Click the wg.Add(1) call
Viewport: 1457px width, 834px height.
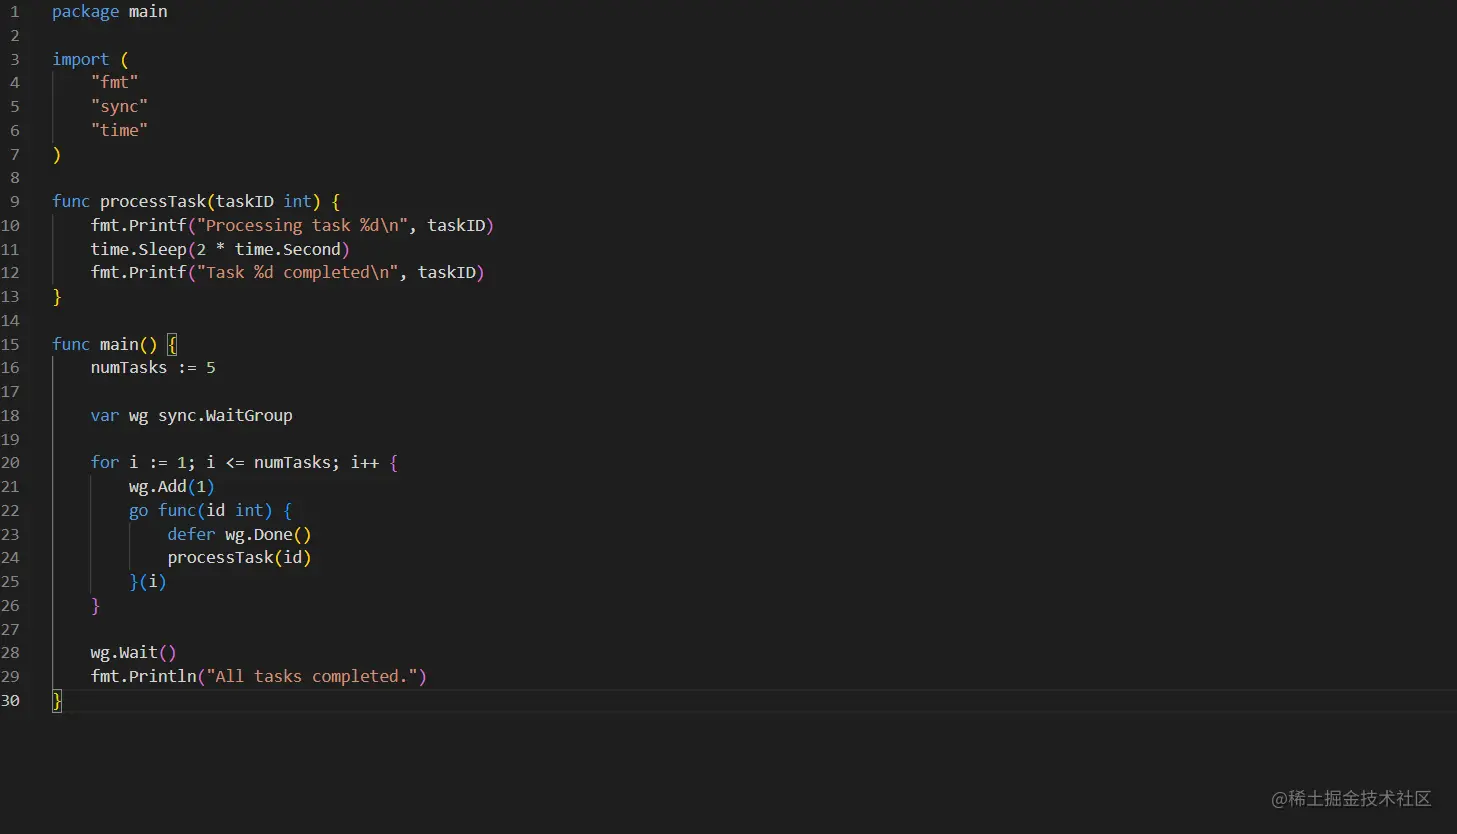tap(172, 487)
